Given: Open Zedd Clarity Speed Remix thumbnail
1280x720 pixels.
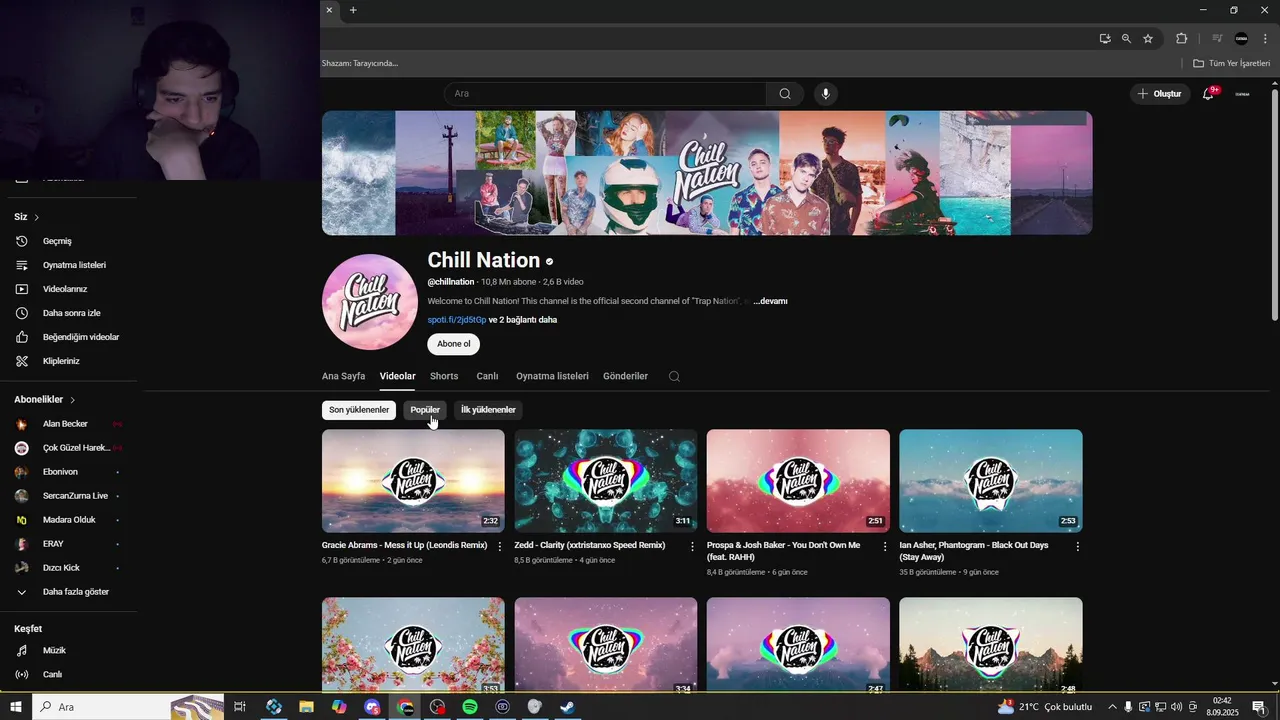Looking at the screenshot, I should point(606,481).
